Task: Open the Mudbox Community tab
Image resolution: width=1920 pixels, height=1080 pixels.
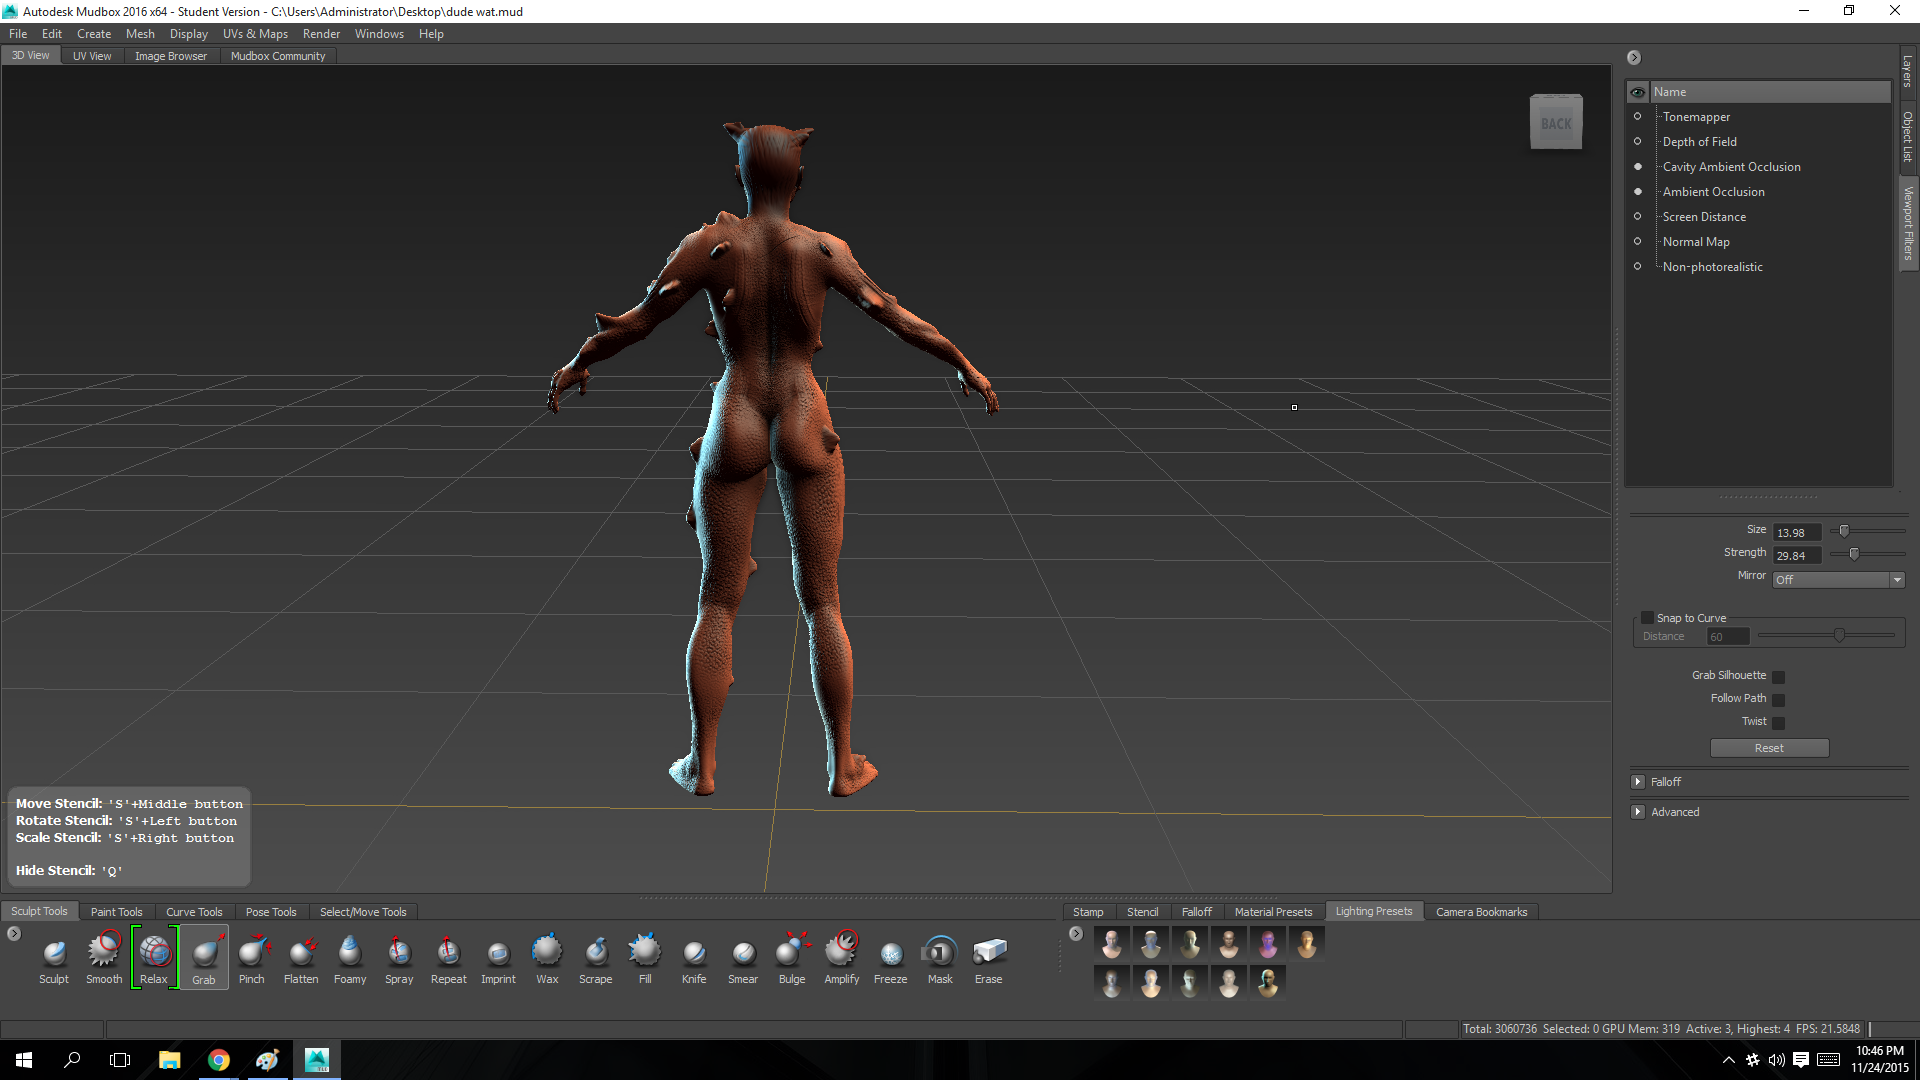Action: pyautogui.click(x=278, y=56)
